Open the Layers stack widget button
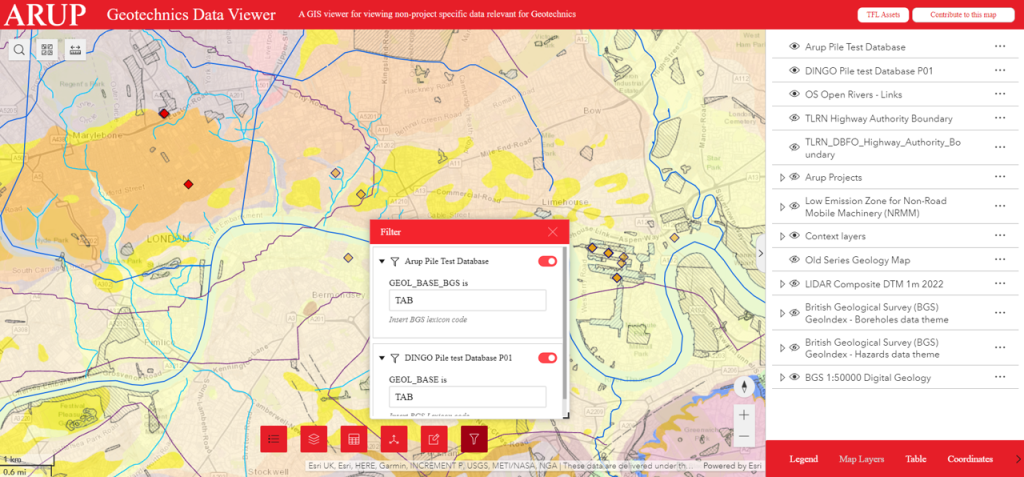 click(313, 438)
